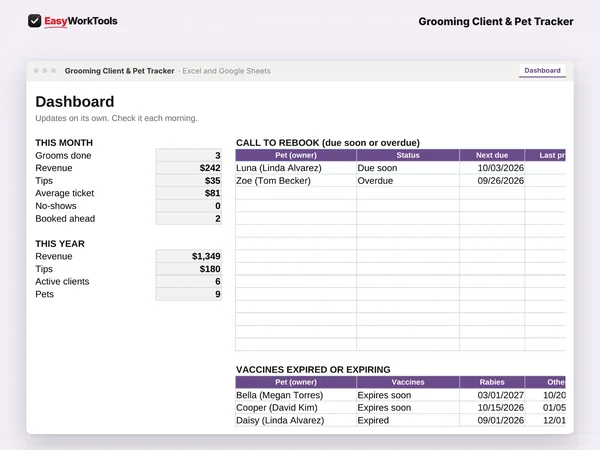The width and height of the screenshot is (600, 450).
Task: Click the Expired vaccine status cell
Action: [x=408, y=420]
